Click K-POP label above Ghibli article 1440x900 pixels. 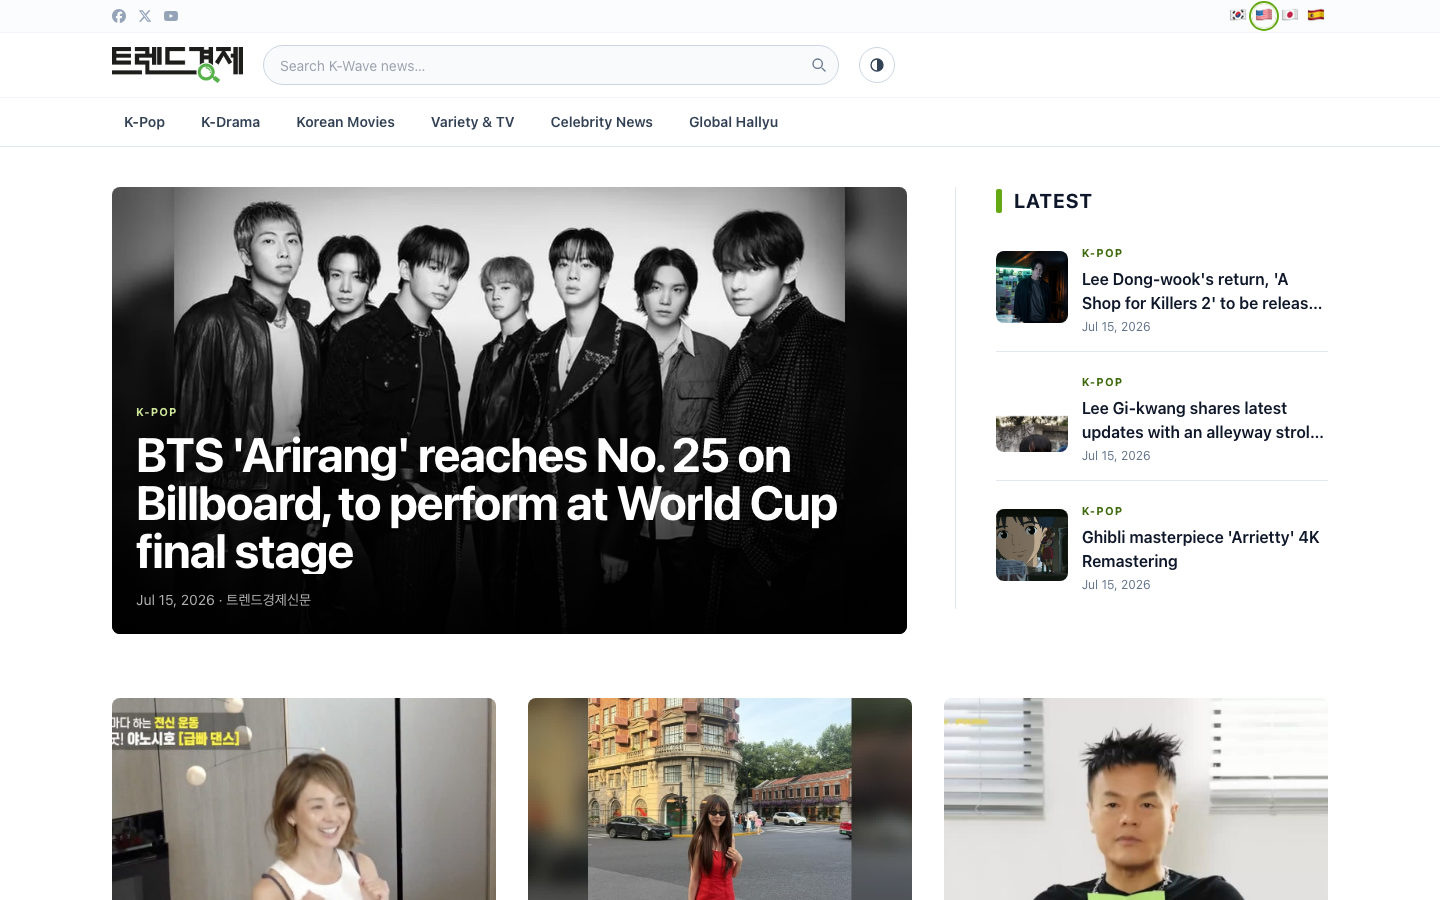pyautogui.click(x=1102, y=511)
